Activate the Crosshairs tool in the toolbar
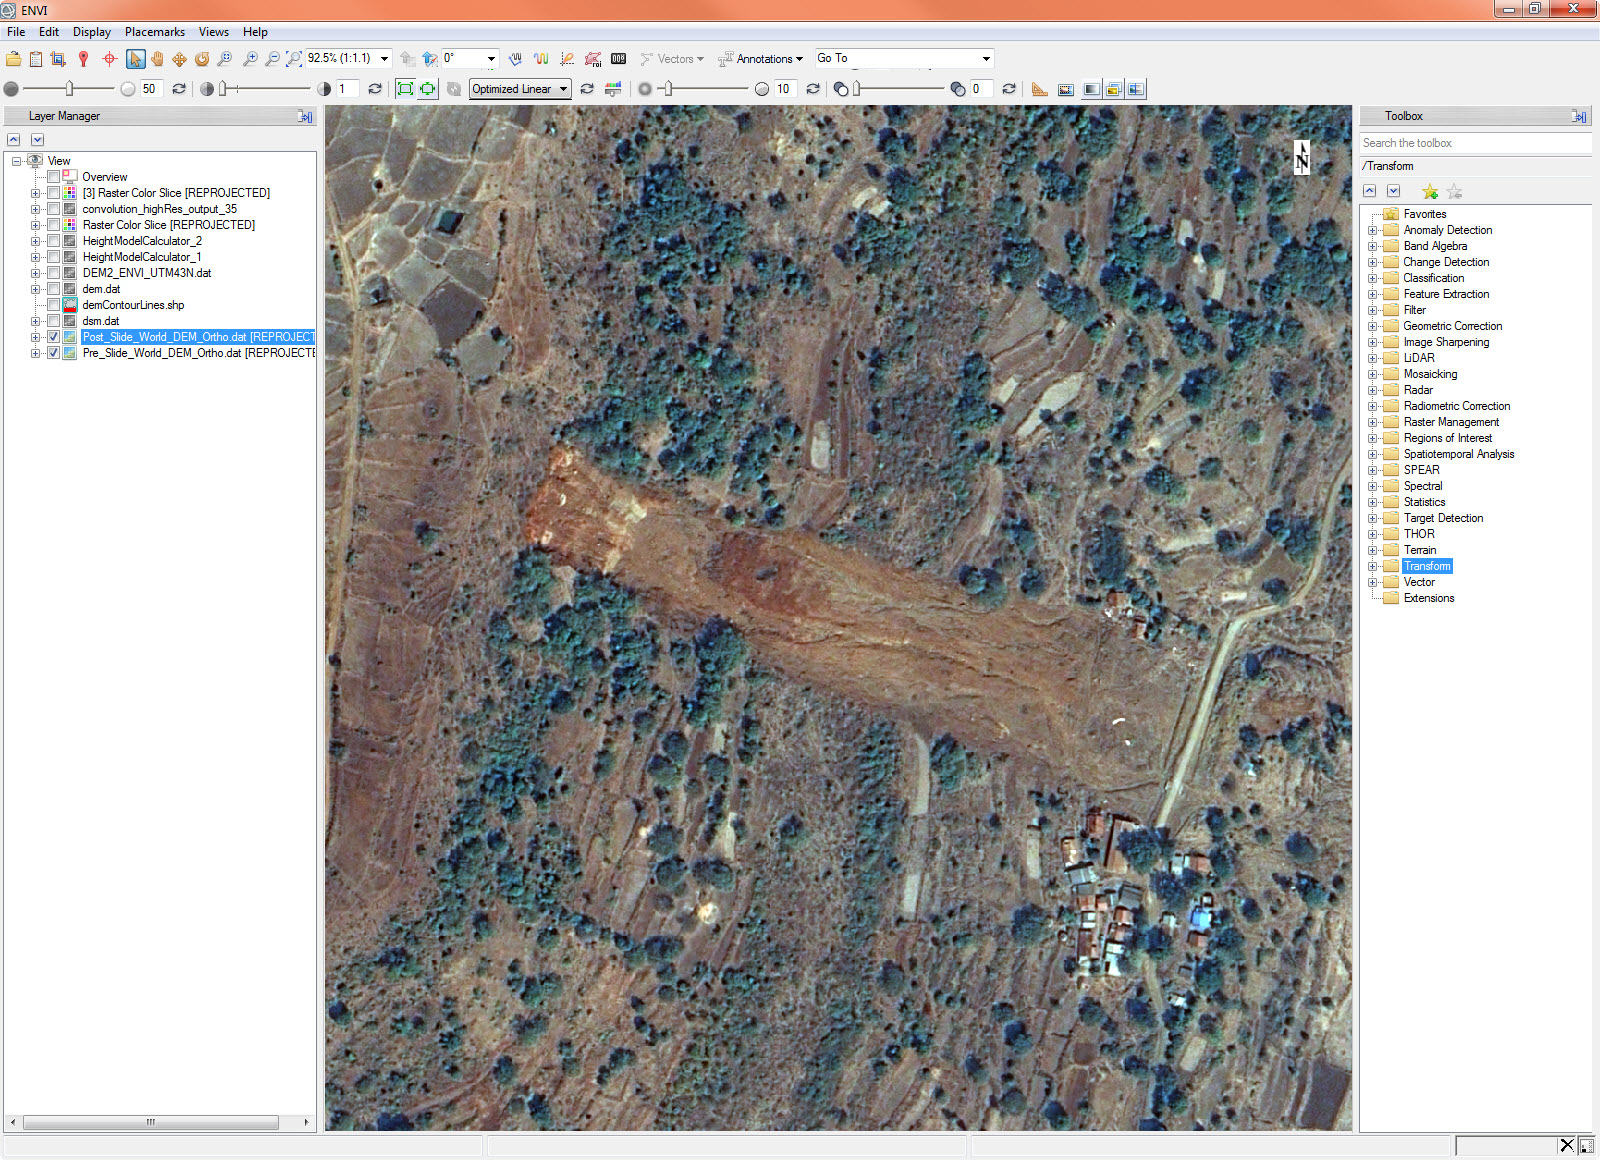 coord(110,59)
